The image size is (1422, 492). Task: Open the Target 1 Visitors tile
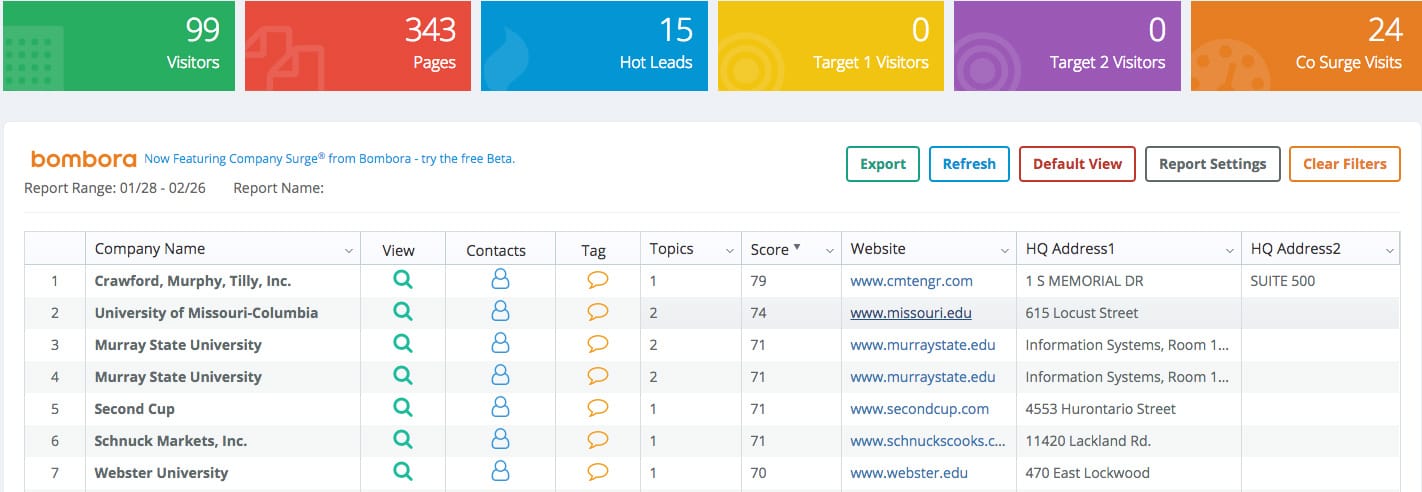click(x=831, y=46)
